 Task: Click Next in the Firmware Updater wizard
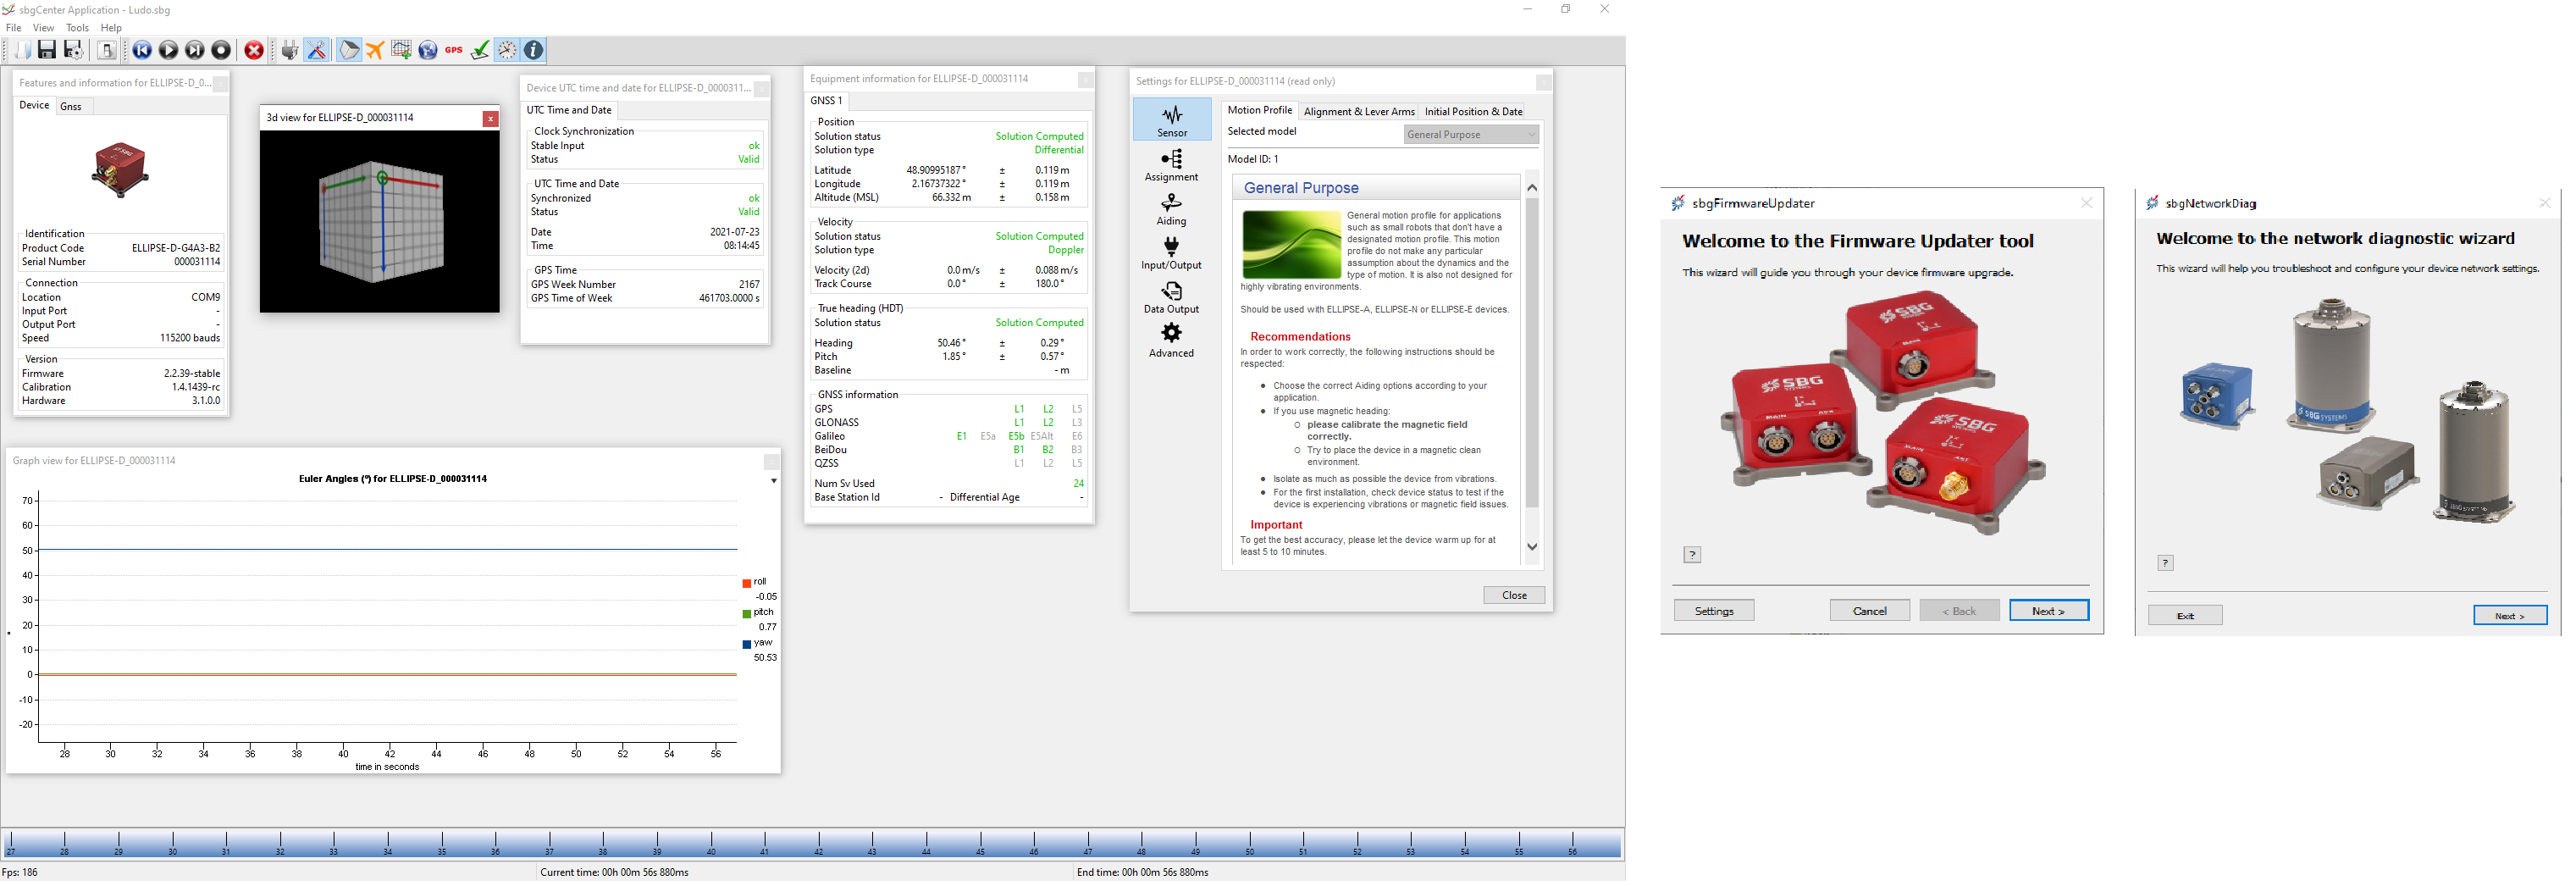2048,612
